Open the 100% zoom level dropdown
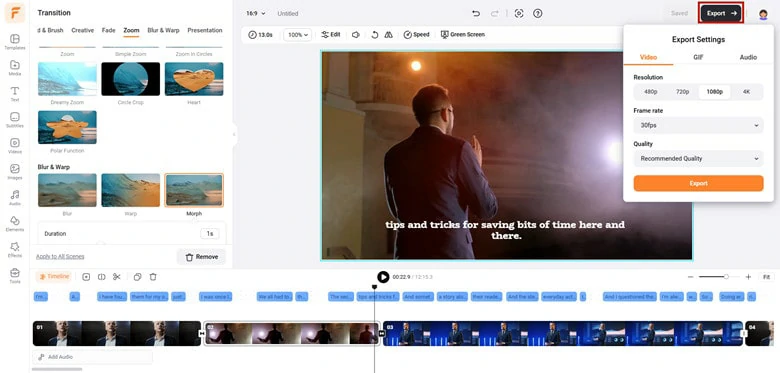Screen dimensions: 780x373 tap(298, 35)
